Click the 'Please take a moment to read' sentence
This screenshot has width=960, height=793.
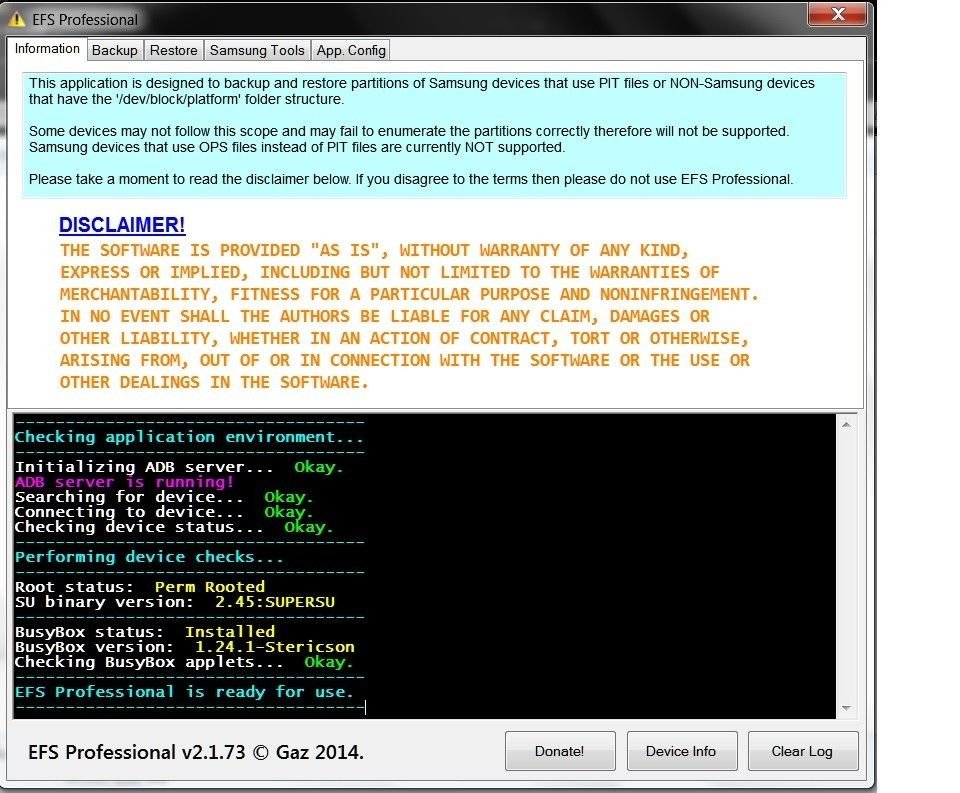coord(411,179)
